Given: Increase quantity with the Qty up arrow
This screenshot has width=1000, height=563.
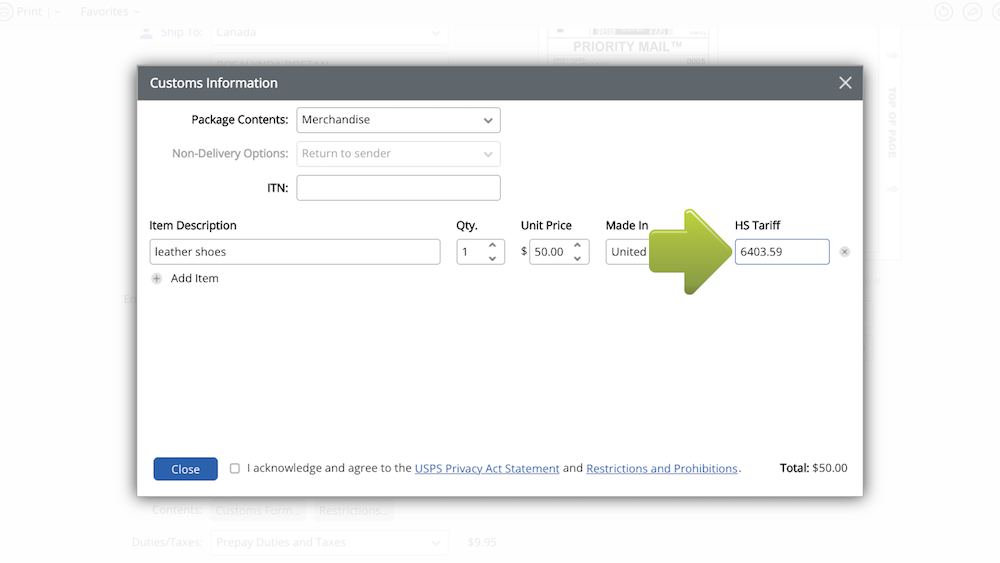Looking at the screenshot, I should coord(492,246).
